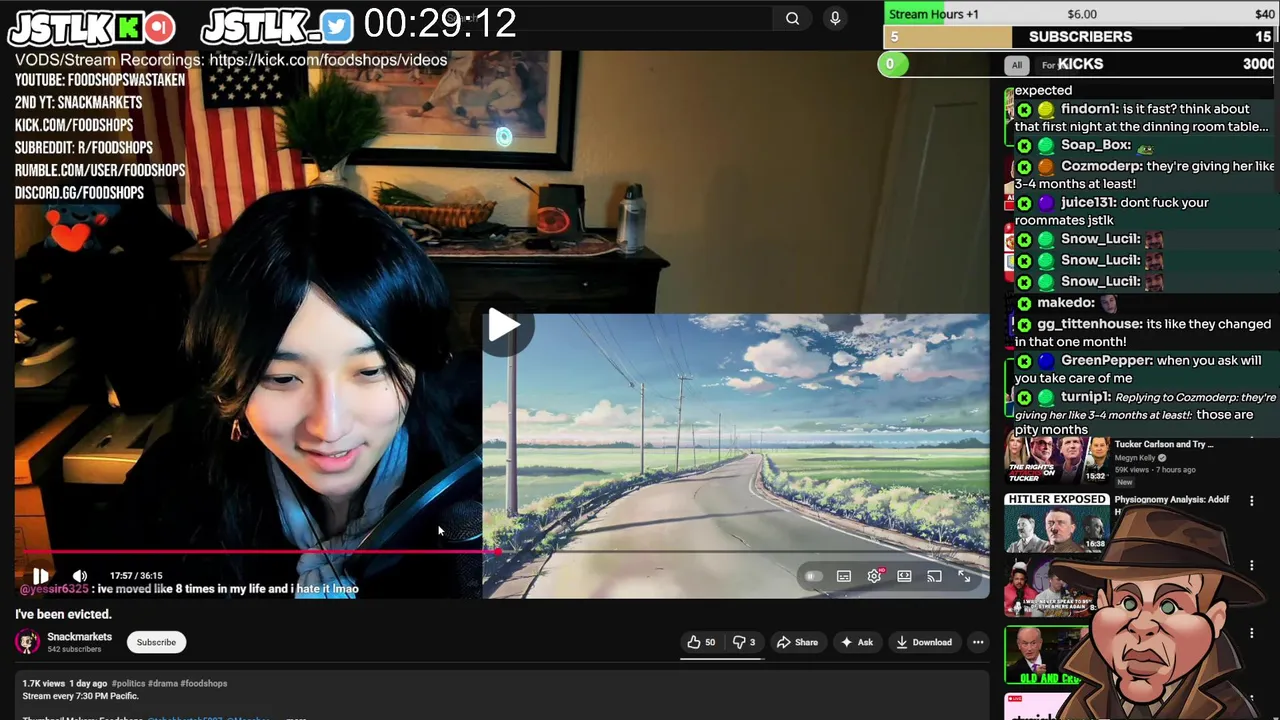Open Megyn Kelly channel name in sidebar
This screenshot has height=720, width=1280.
pyautogui.click(x=1134, y=458)
